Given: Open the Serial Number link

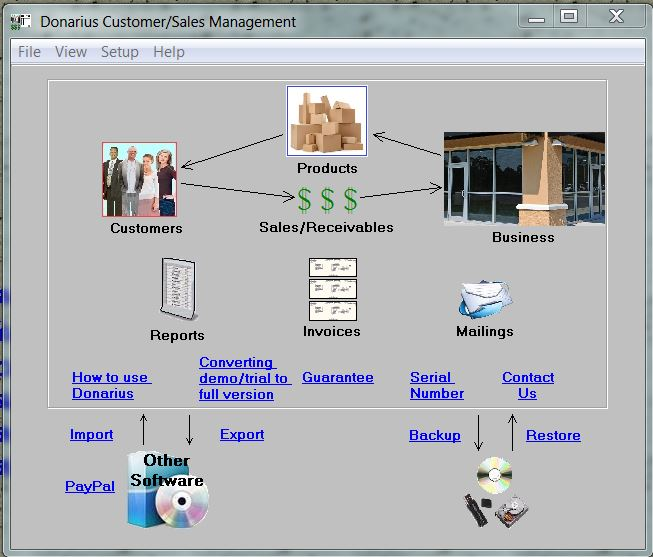Looking at the screenshot, I should point(437,385).
